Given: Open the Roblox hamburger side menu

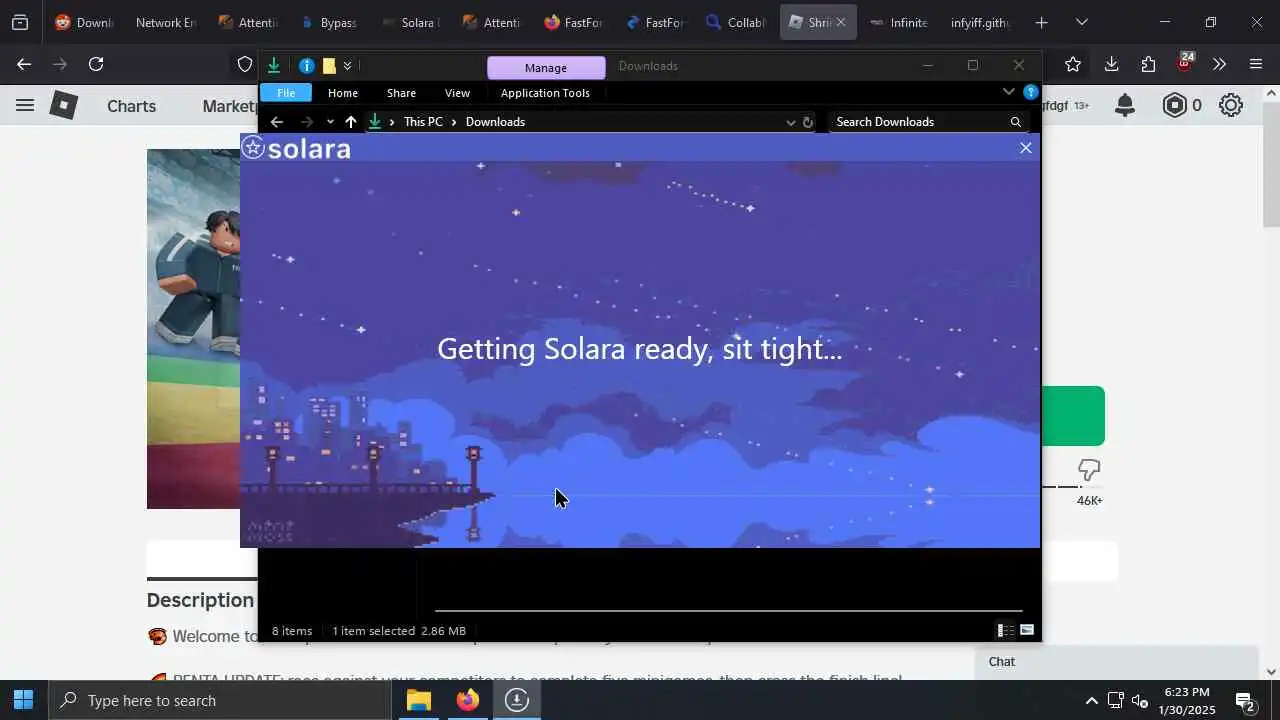Looking at the screenshot, I should point(25,105).
